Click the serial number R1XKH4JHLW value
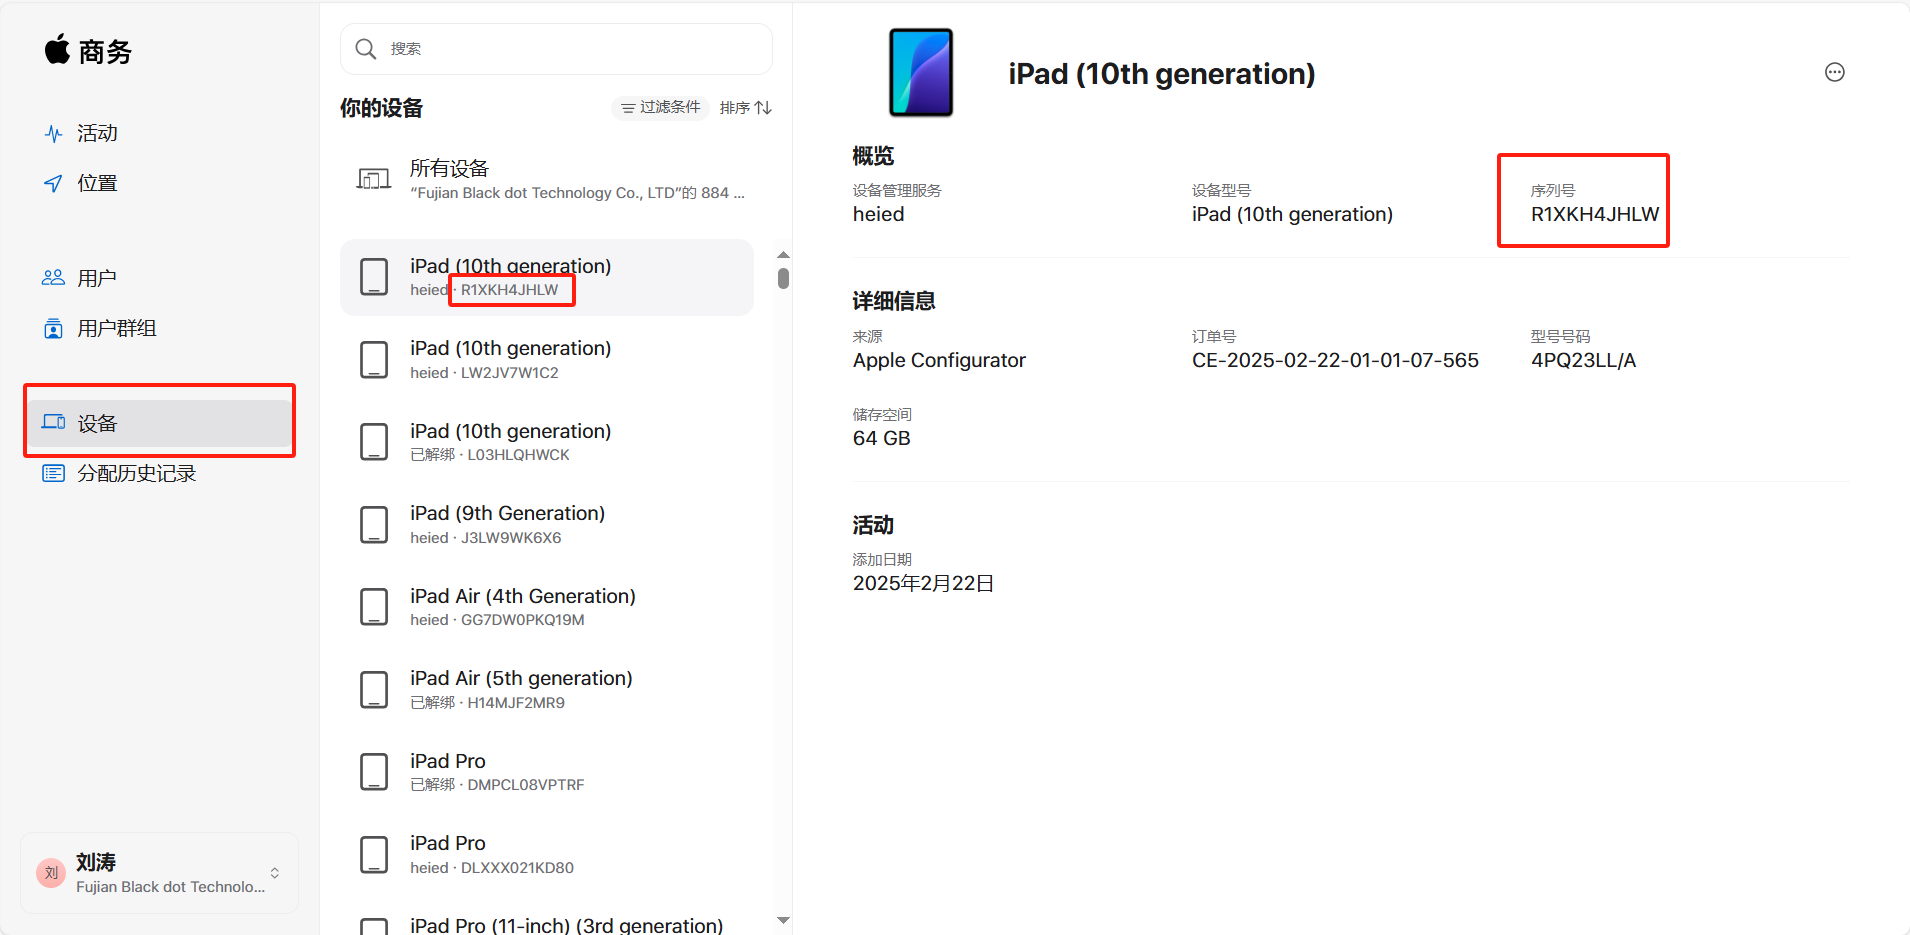Screen dimensions: 1910x935 point(1595,214)
